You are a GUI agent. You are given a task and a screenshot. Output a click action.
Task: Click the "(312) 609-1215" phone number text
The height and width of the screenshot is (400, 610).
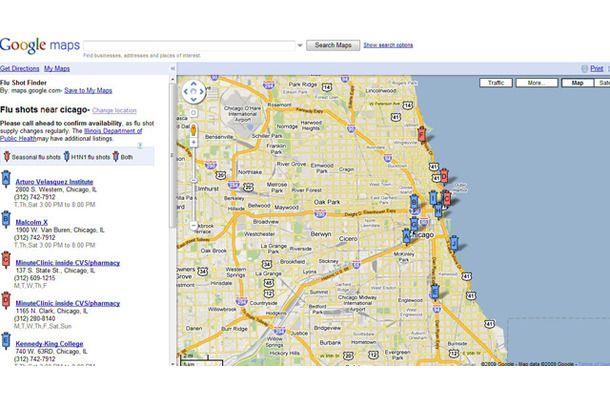pyautogui.click(x=35, y=278)
